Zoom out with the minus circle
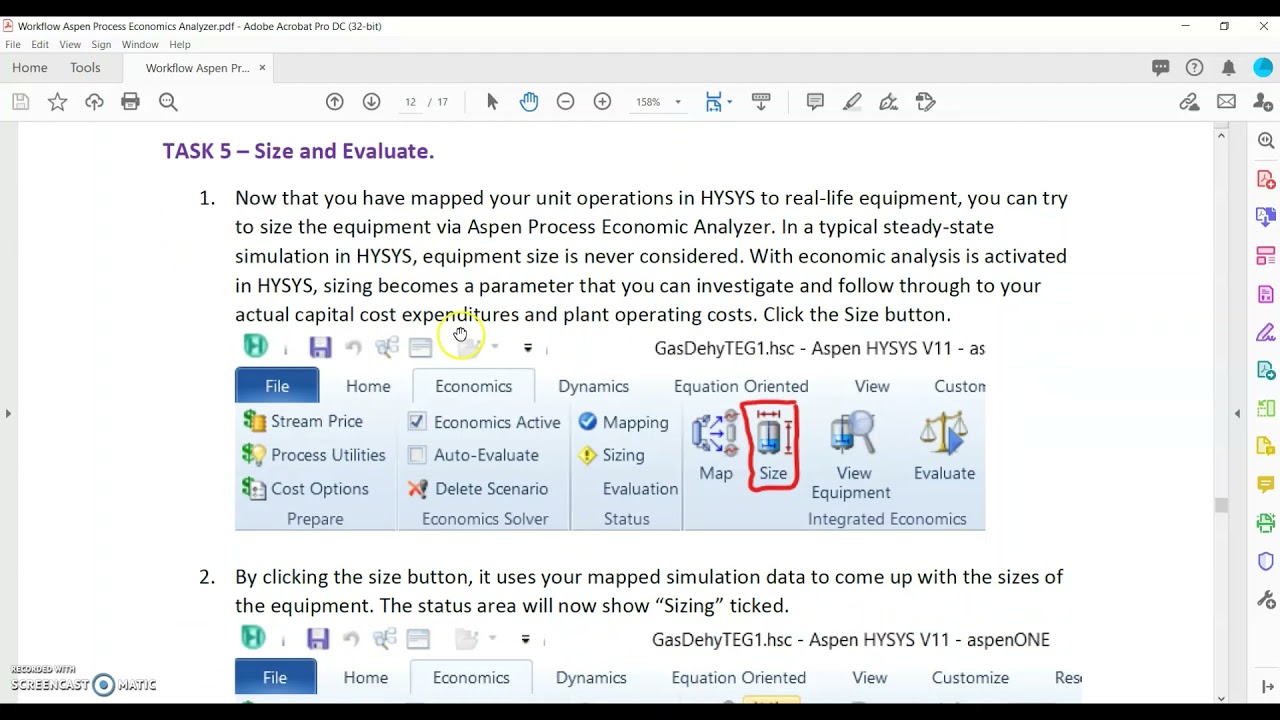Screen dimensions: 1280x720 [x=565, y=101]
